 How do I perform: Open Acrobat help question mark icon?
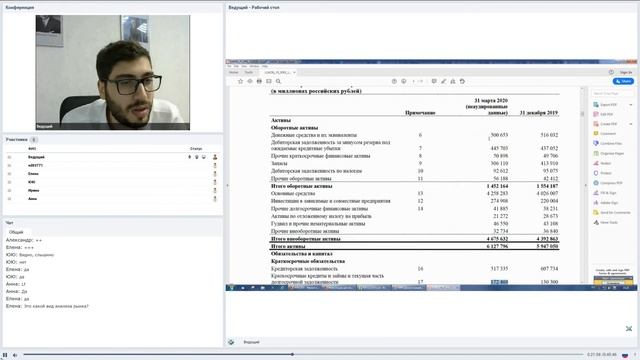pos(611,72)
